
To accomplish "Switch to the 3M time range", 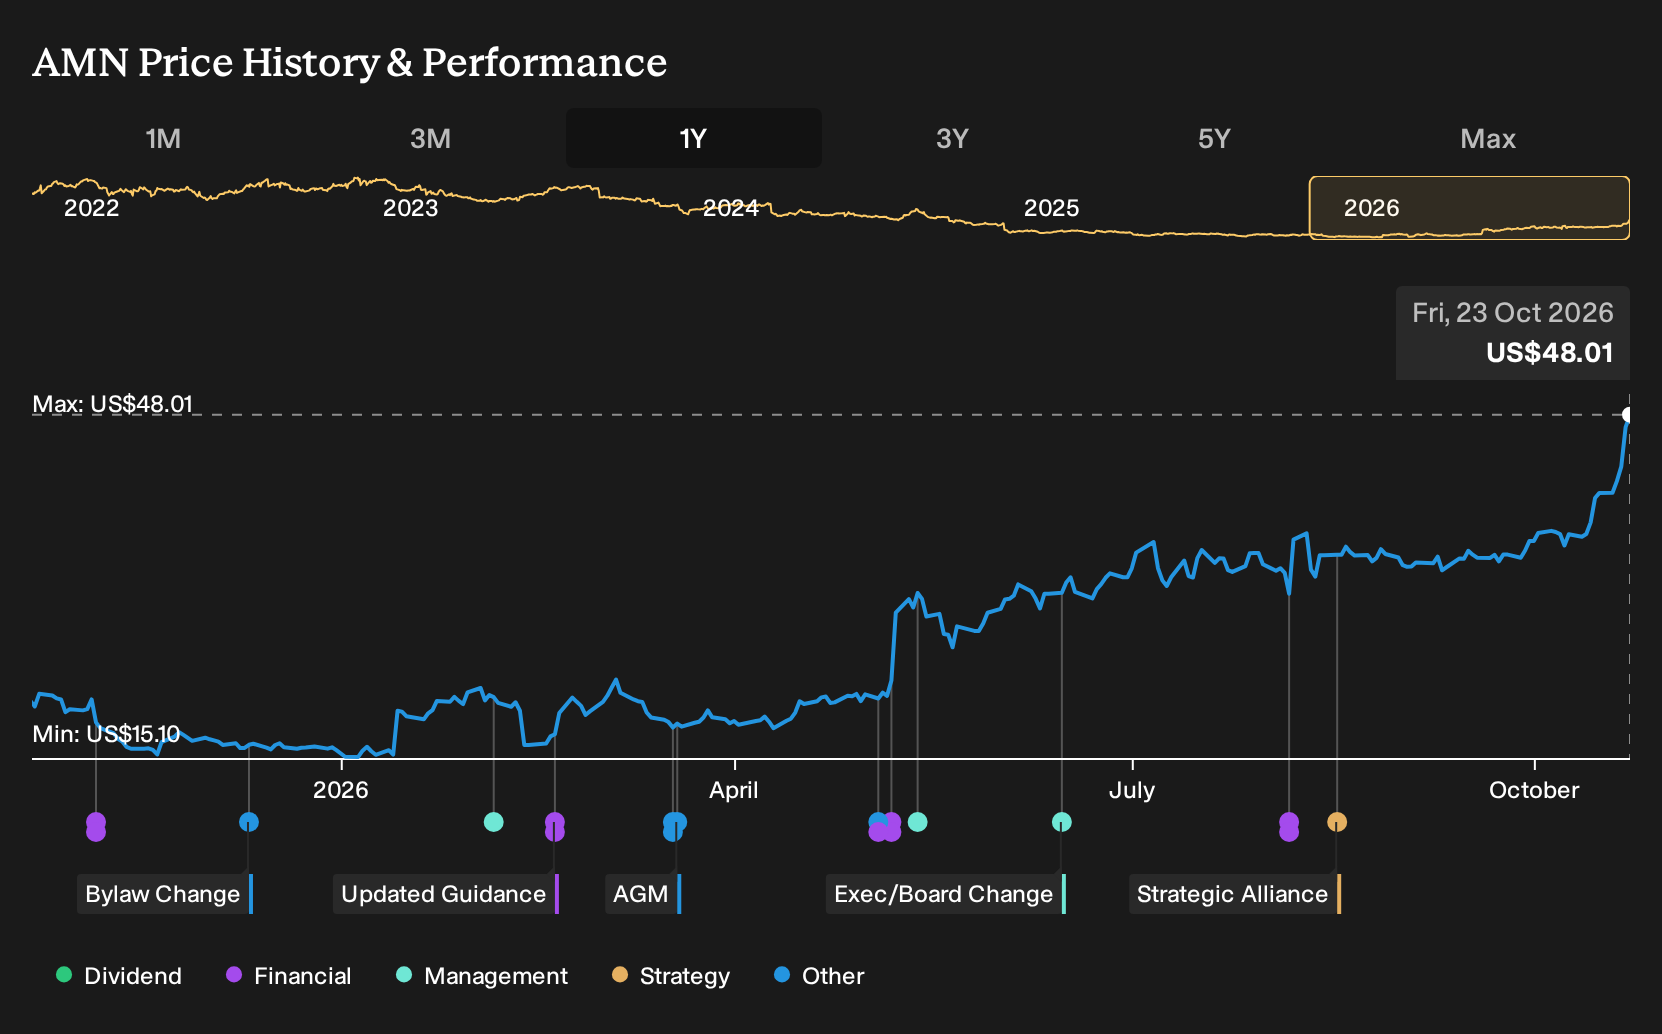I will (430, 138).
